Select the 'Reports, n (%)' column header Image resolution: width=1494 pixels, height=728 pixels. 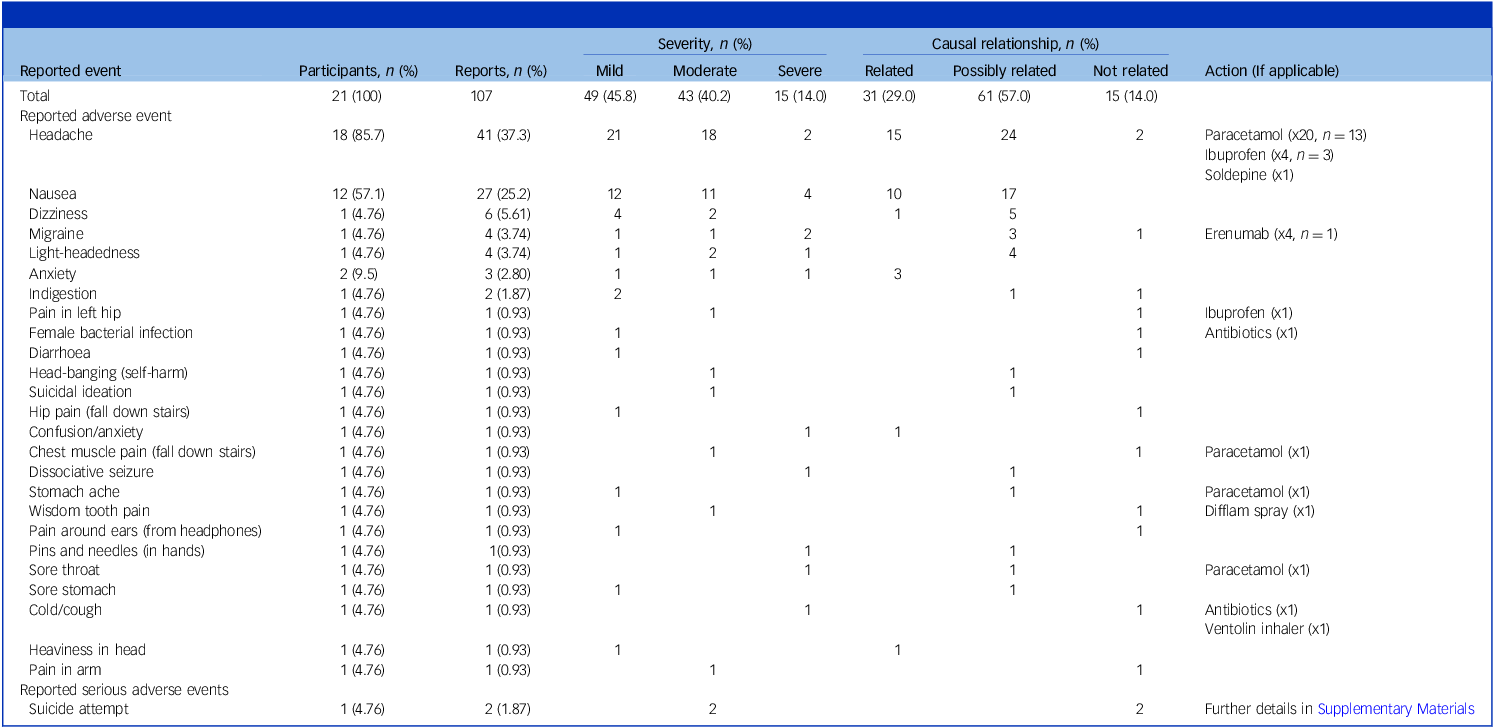[x=501, y=71]
